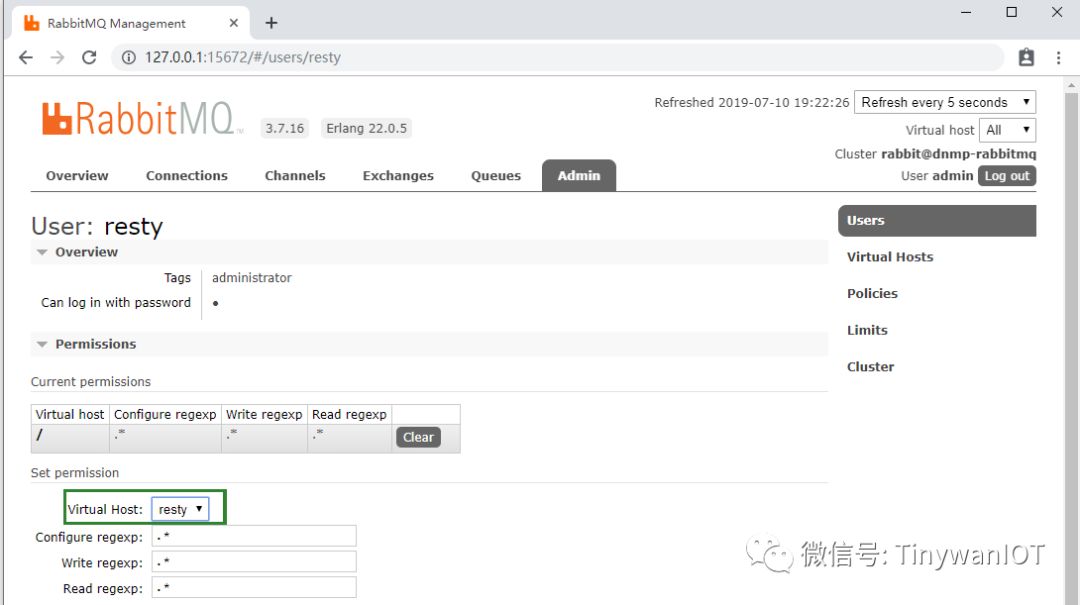Click the Configure regexp input field

(254, 536)
